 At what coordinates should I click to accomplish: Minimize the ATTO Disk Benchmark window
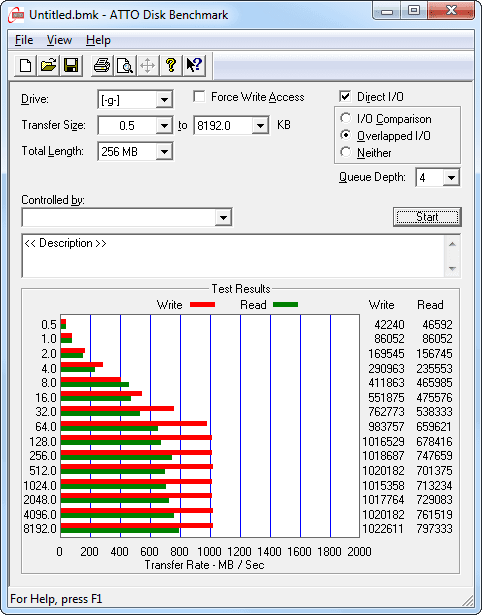coord(387,10)
